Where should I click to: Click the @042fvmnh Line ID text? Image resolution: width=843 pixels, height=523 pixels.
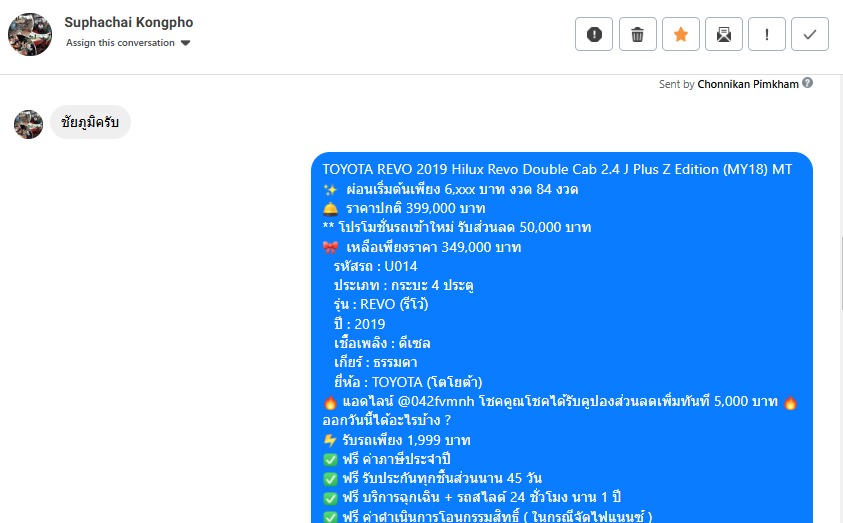(436, 402)
